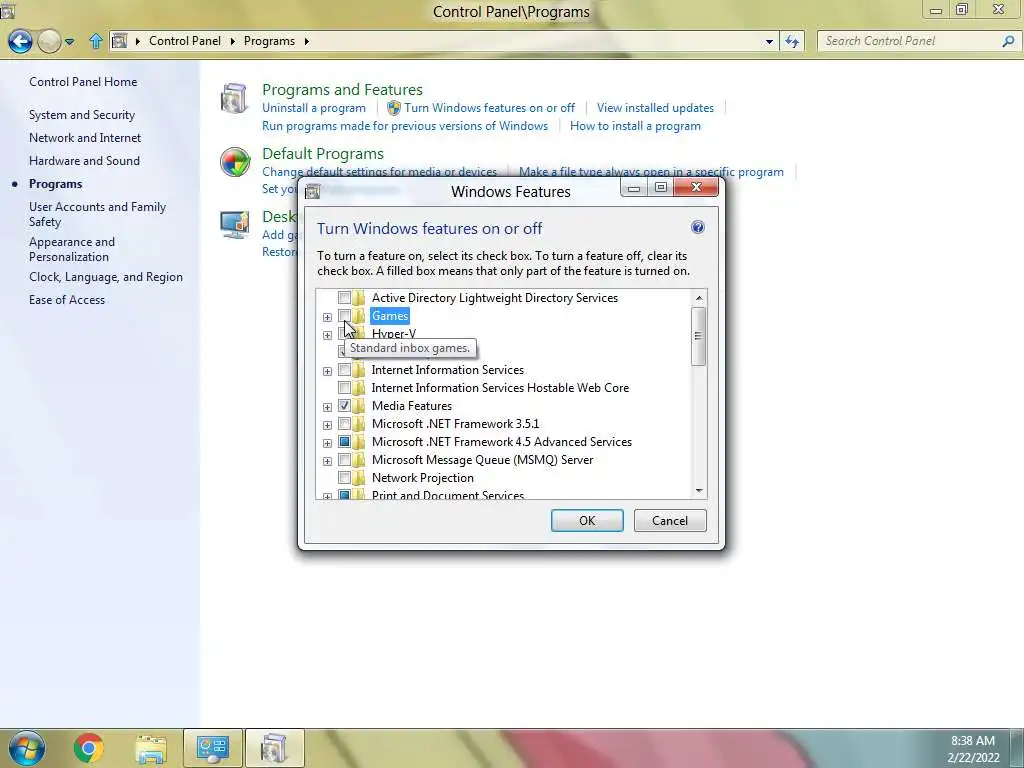Screen dimensions: 1024x768
Task: Click the Internet Information Services folder icon
Action: coord(359,370)
